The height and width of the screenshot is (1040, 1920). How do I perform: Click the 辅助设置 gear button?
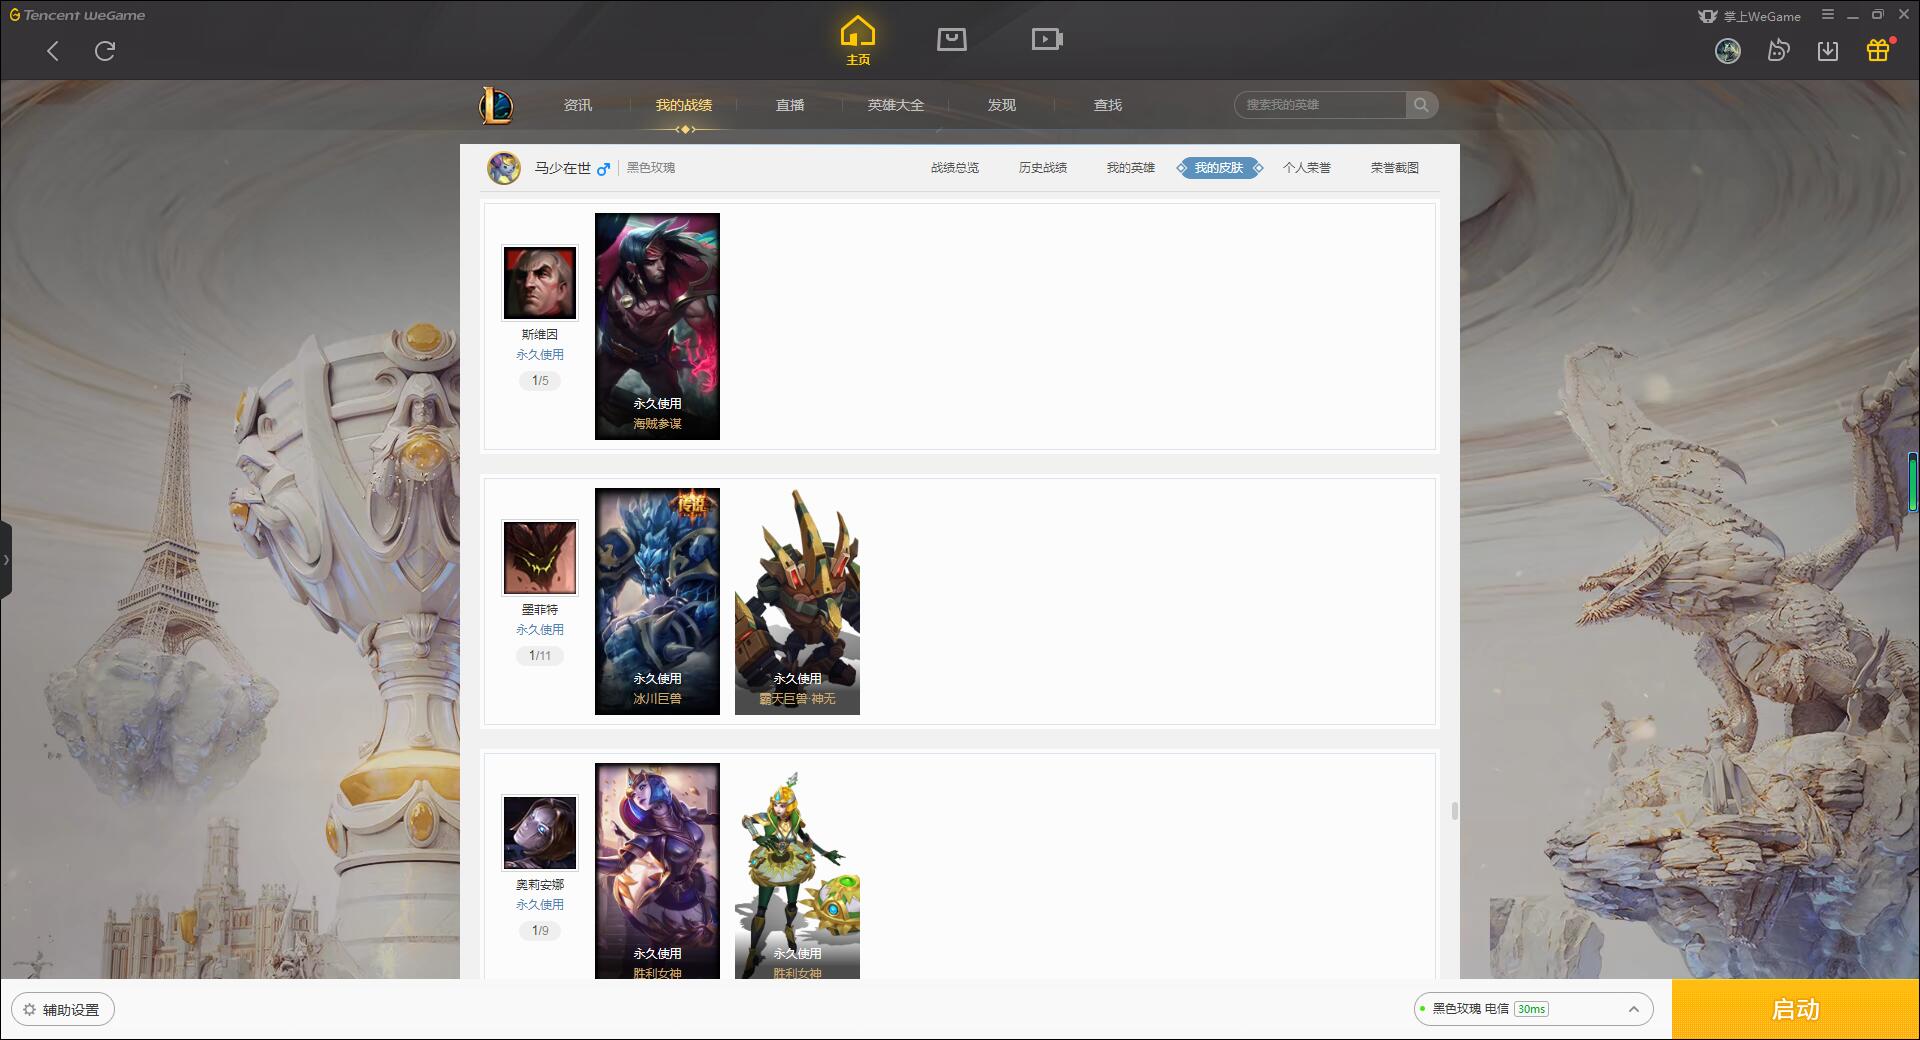click(63, 1010)
